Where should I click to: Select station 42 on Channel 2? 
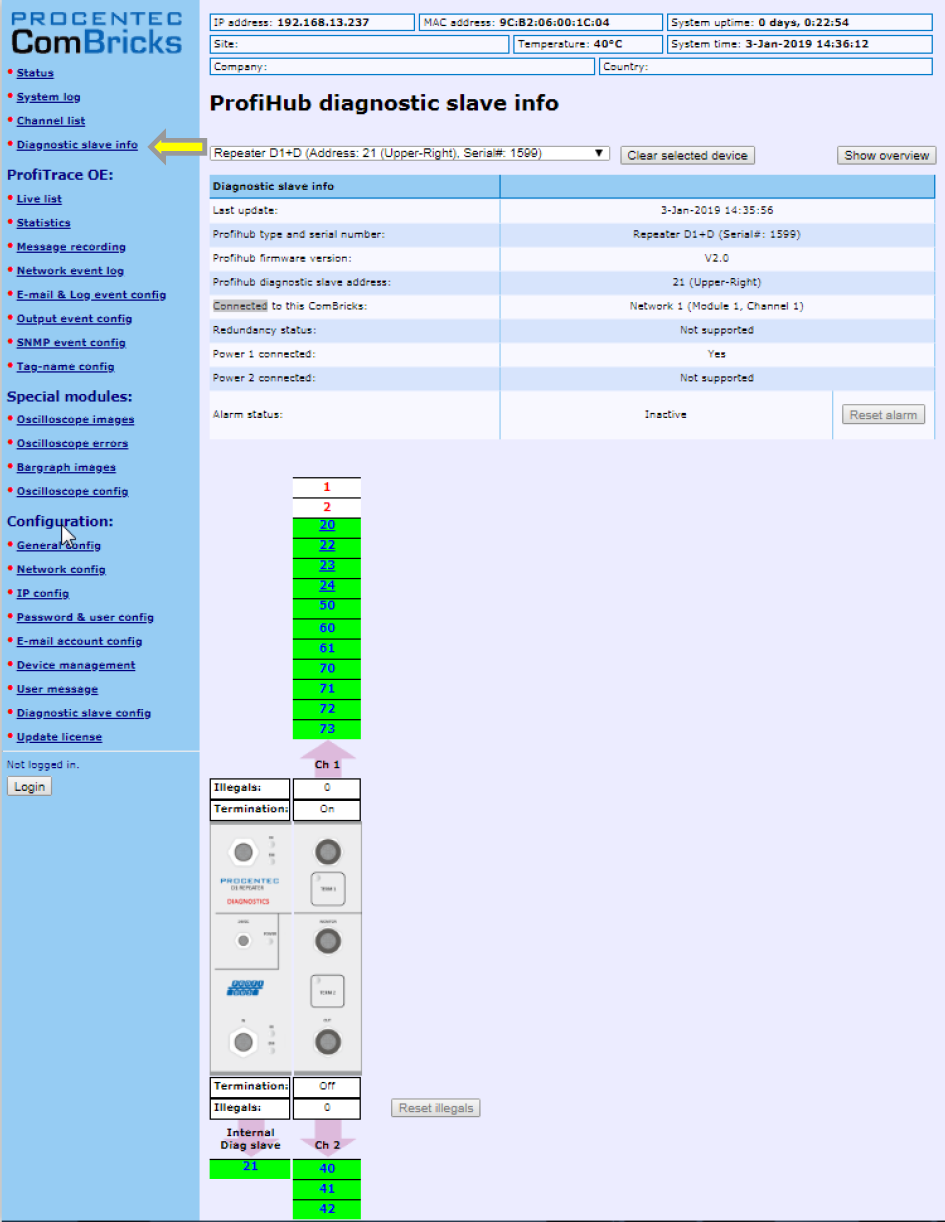327,1209
